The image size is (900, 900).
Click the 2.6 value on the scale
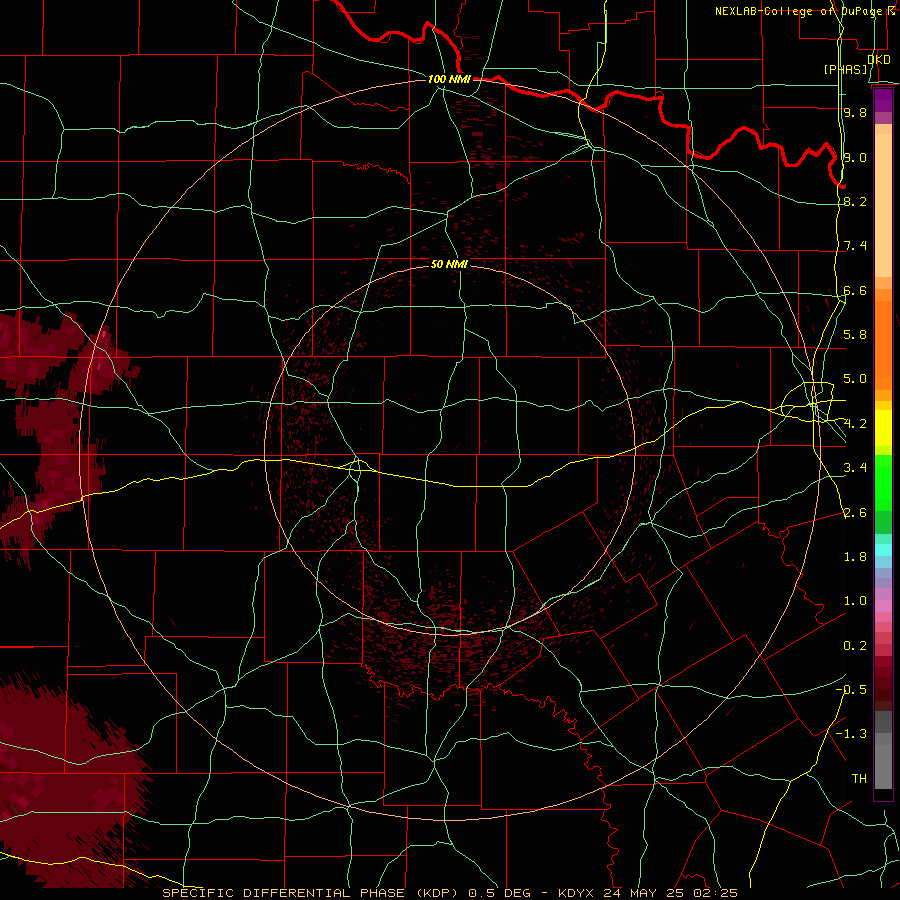pyautogui.click(x=855, y=513)
